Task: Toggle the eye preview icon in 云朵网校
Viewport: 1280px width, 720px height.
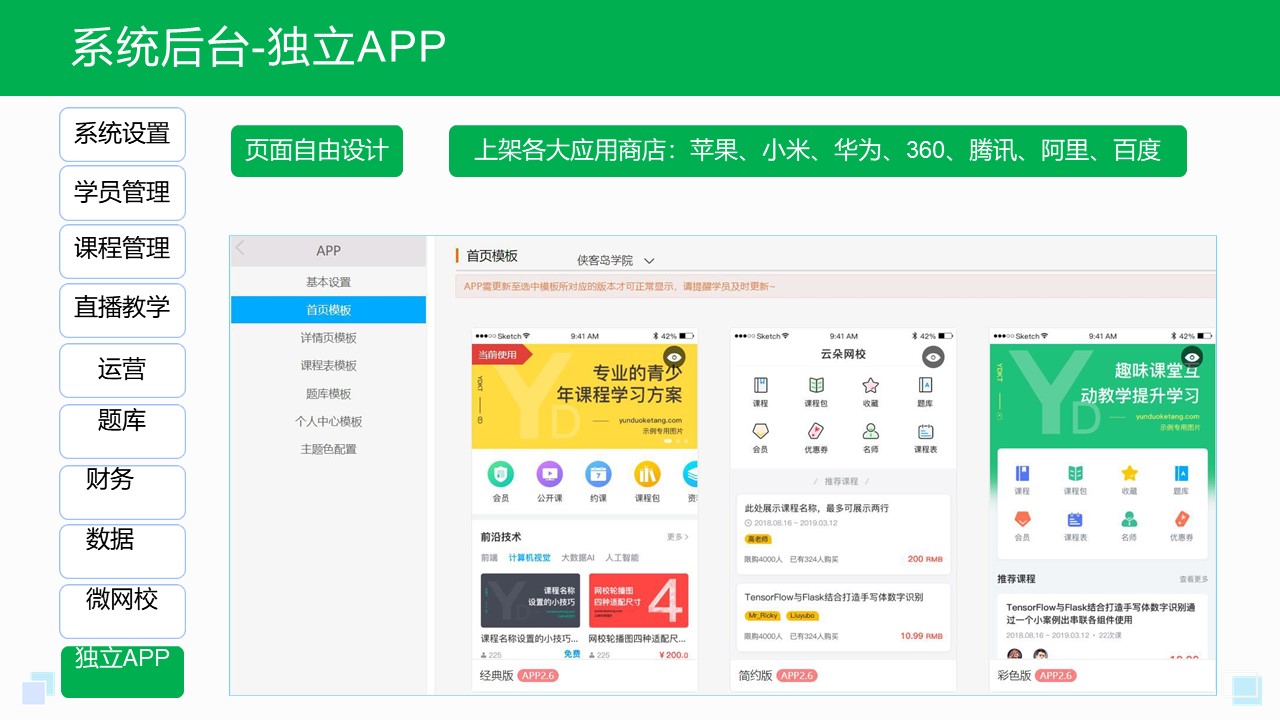Action: (933, 356)
